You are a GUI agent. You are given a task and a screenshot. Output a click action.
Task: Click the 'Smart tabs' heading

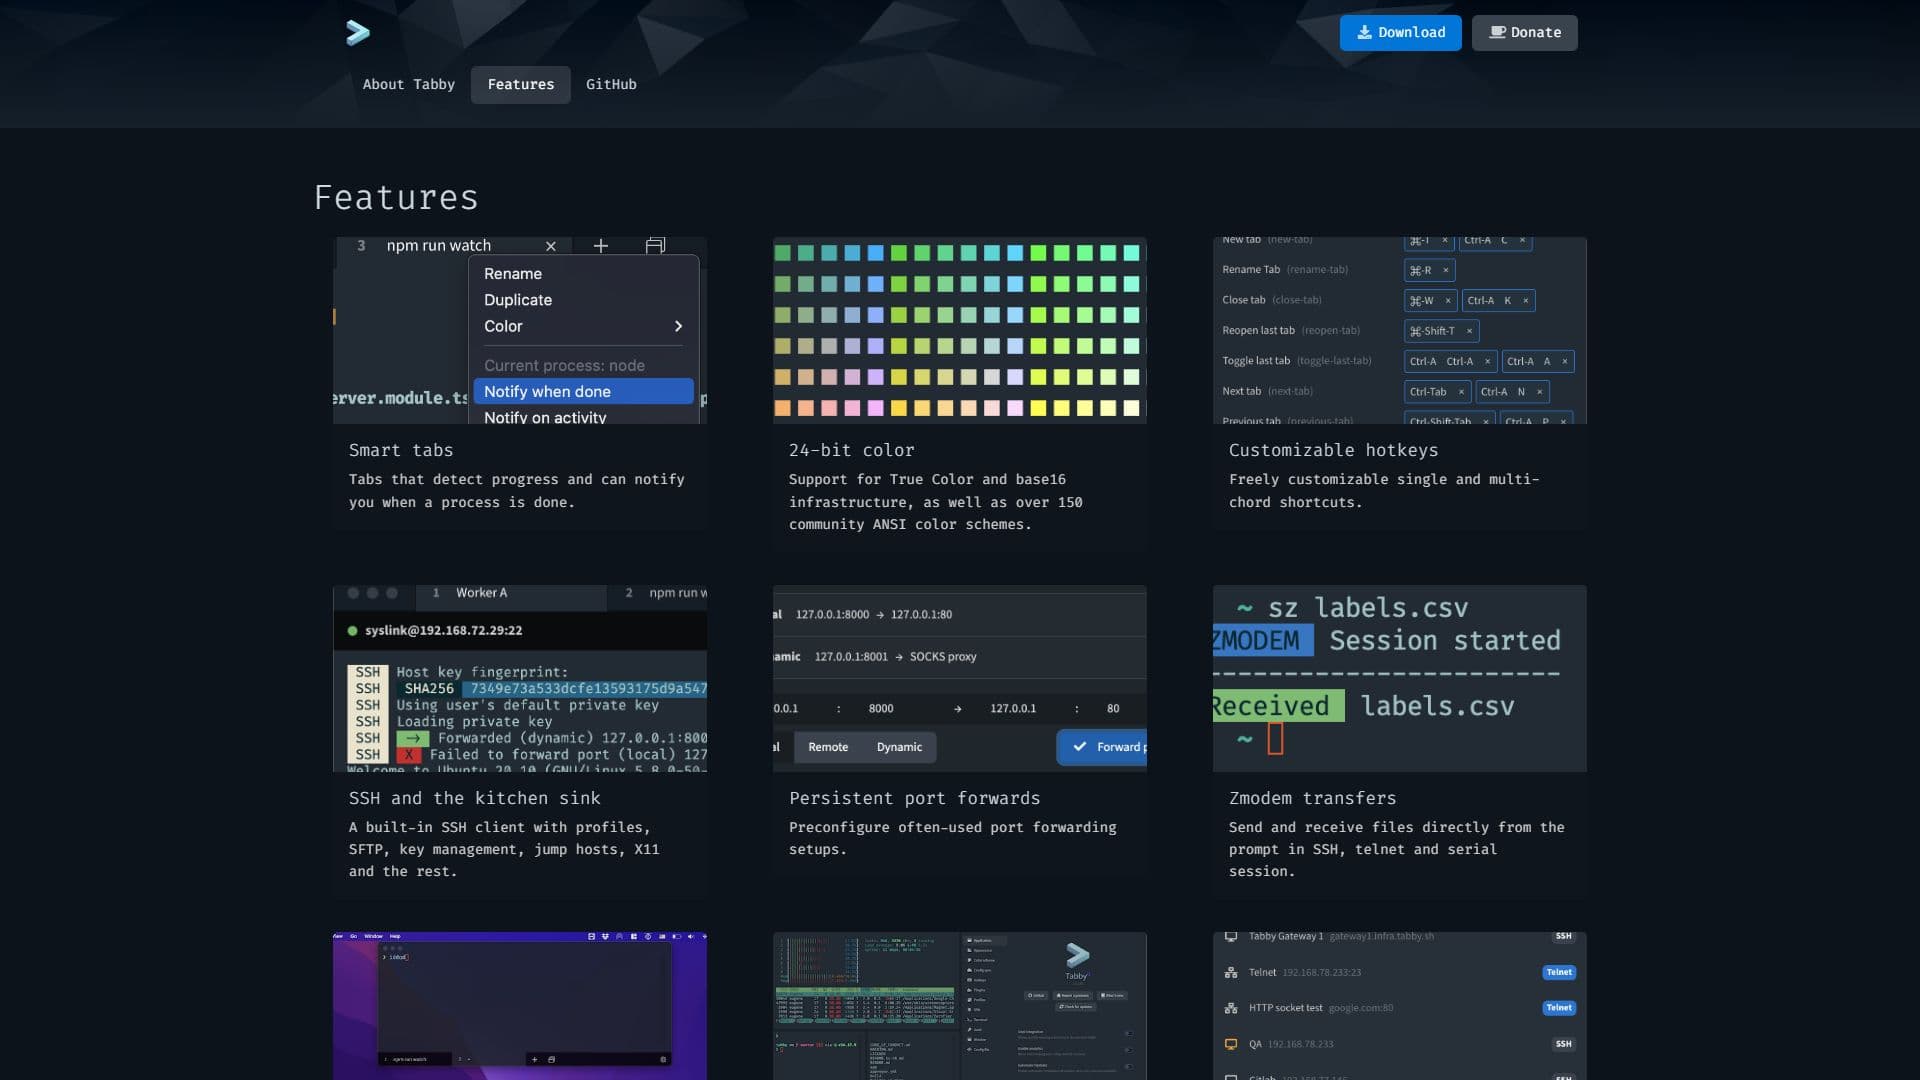[401, 451]
